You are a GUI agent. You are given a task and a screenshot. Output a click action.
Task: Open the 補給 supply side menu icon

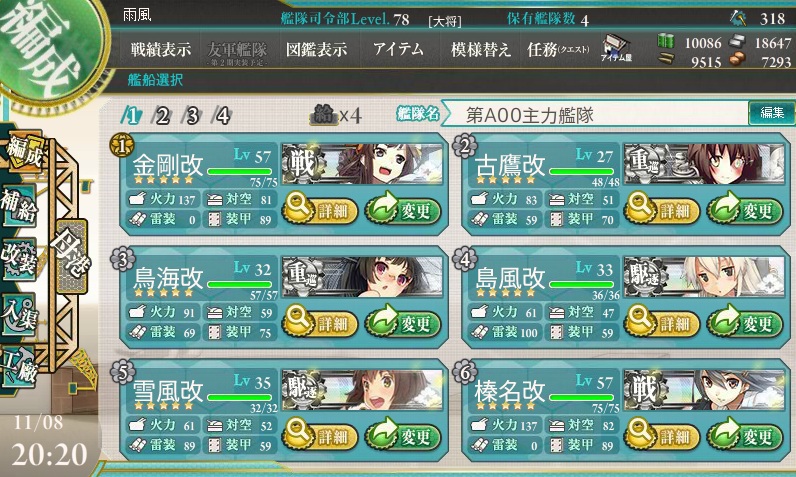point(19,205)
